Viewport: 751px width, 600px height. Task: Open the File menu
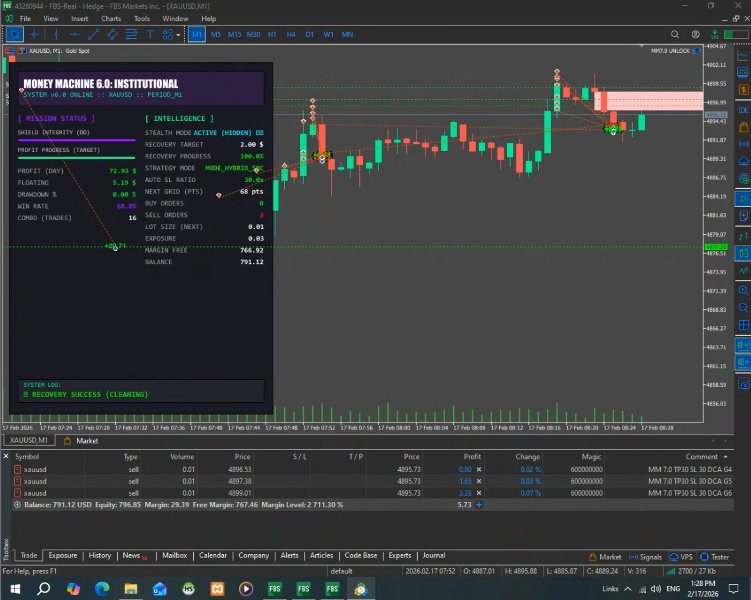pos(25,19)
